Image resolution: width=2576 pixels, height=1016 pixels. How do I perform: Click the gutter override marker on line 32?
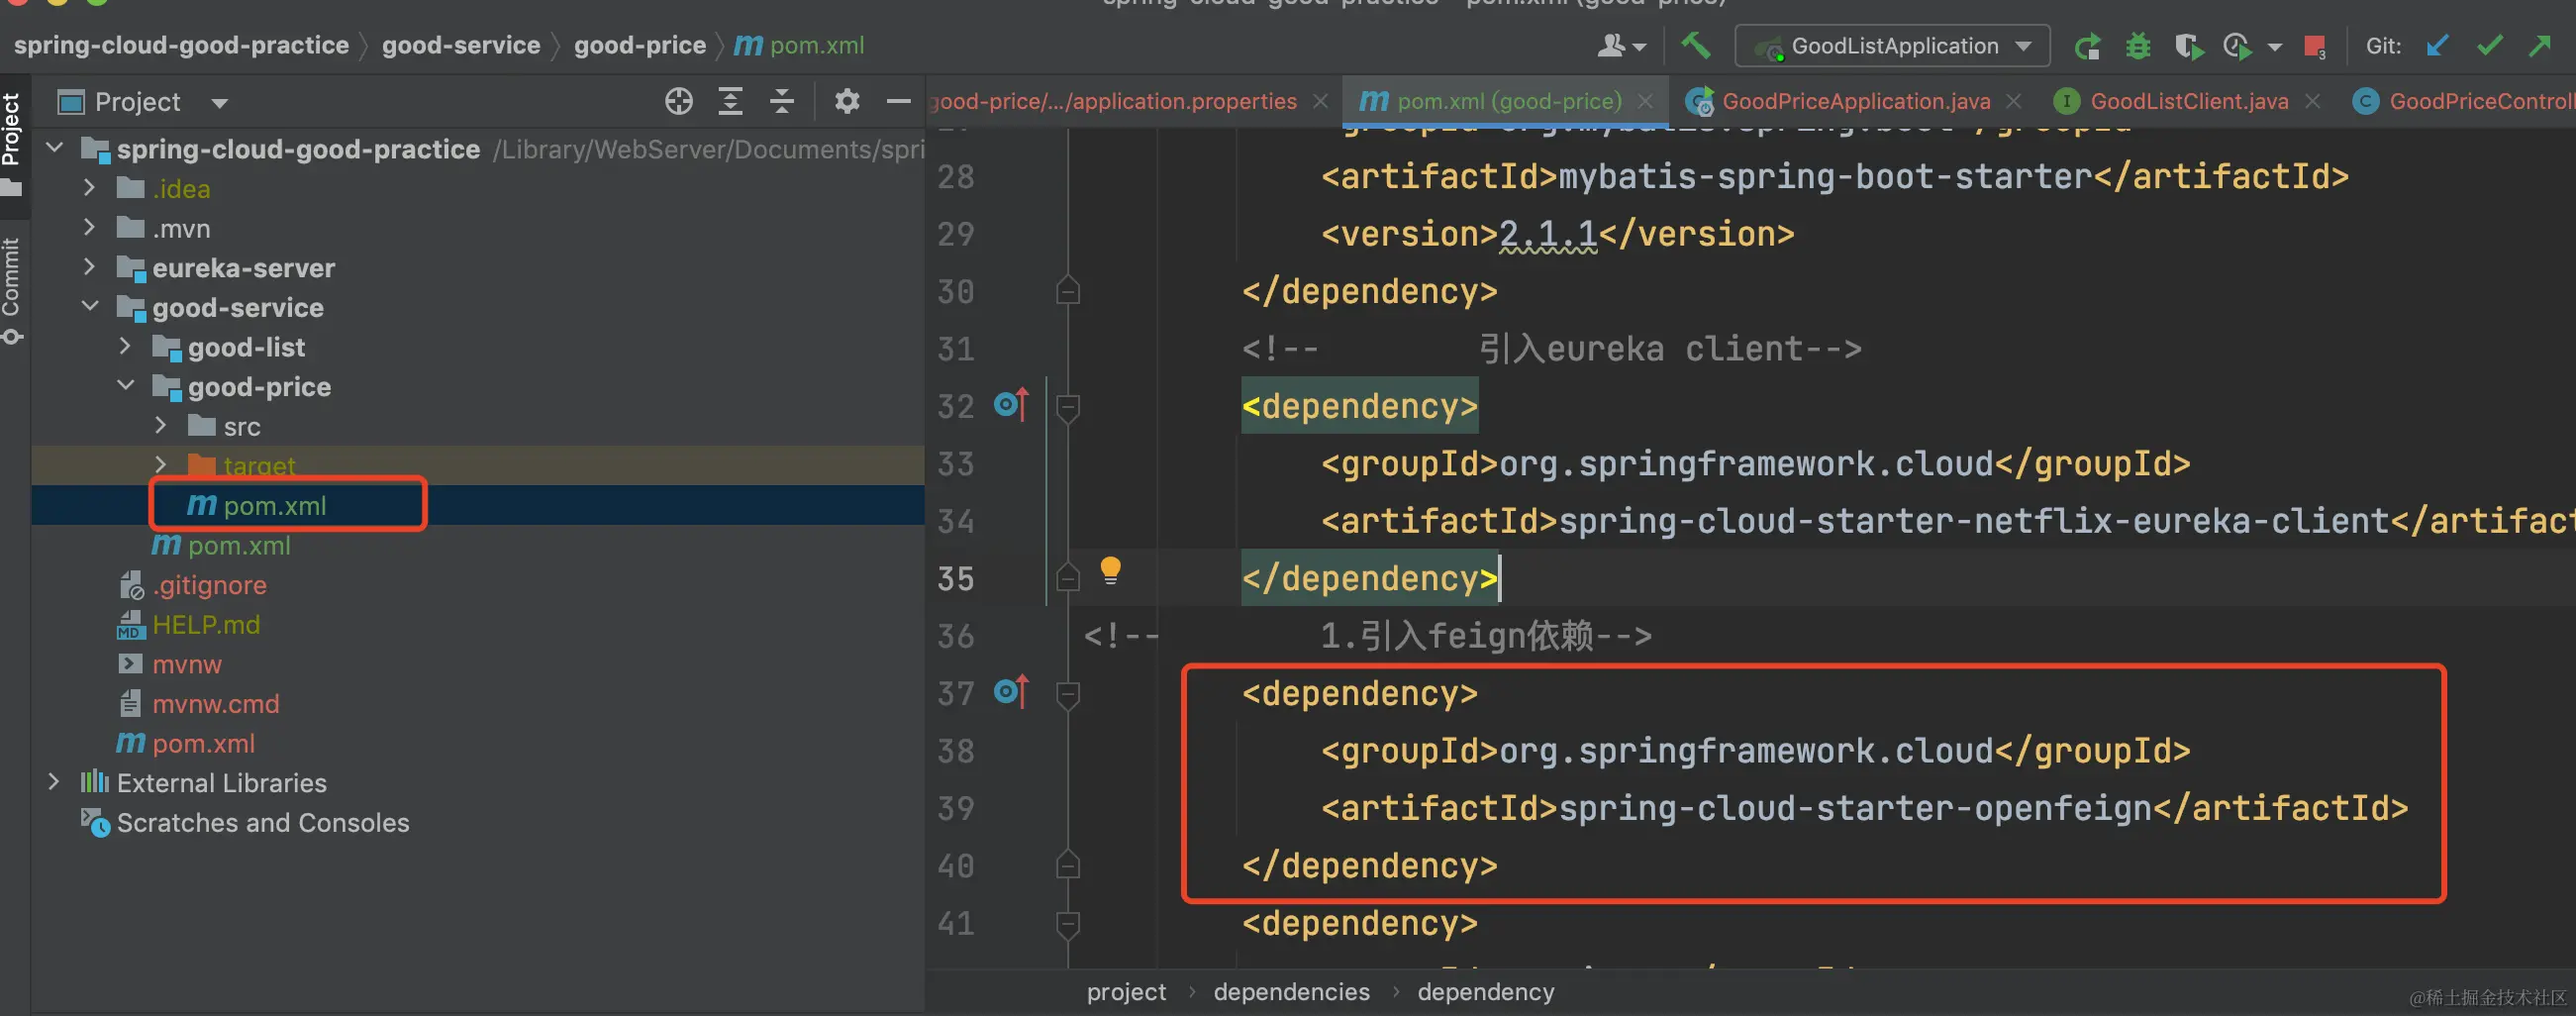(1011, 405)
